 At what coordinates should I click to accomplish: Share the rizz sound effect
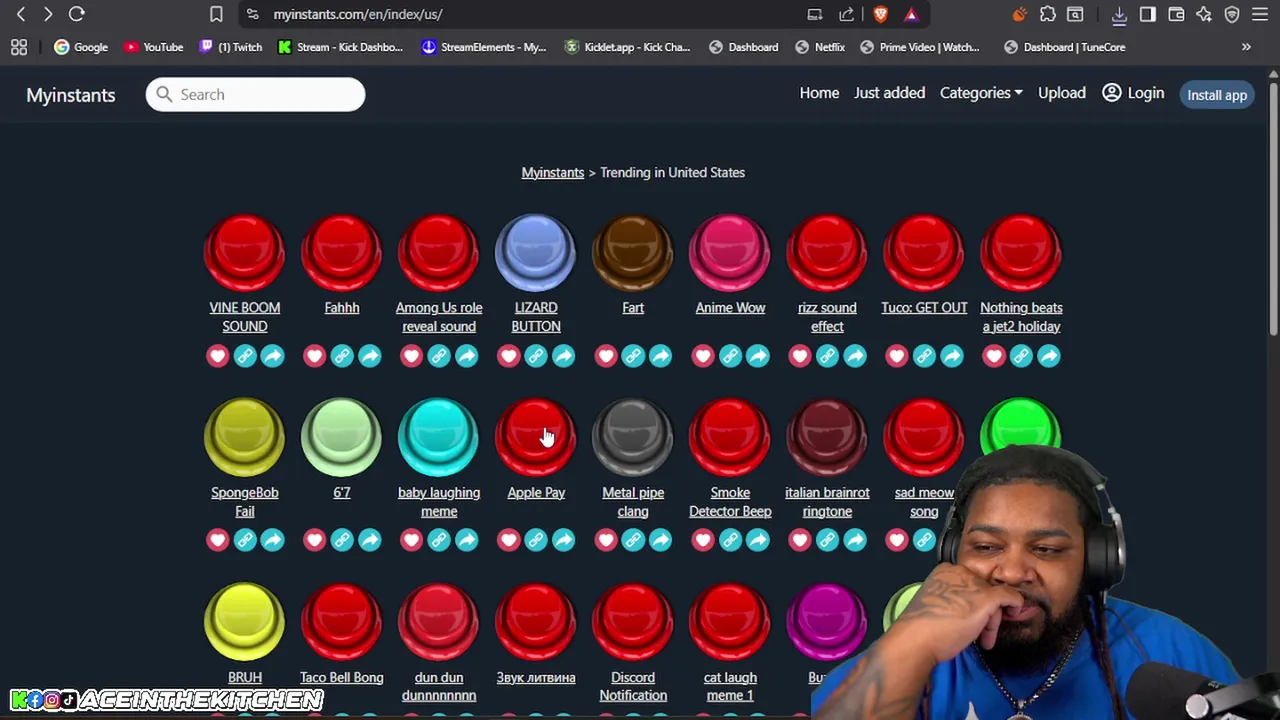coord(855,356)
